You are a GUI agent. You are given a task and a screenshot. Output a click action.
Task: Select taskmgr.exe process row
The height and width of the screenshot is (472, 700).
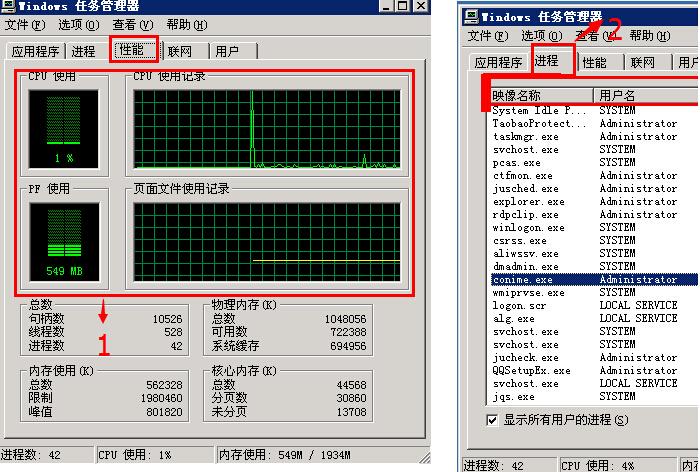point(595,136)
